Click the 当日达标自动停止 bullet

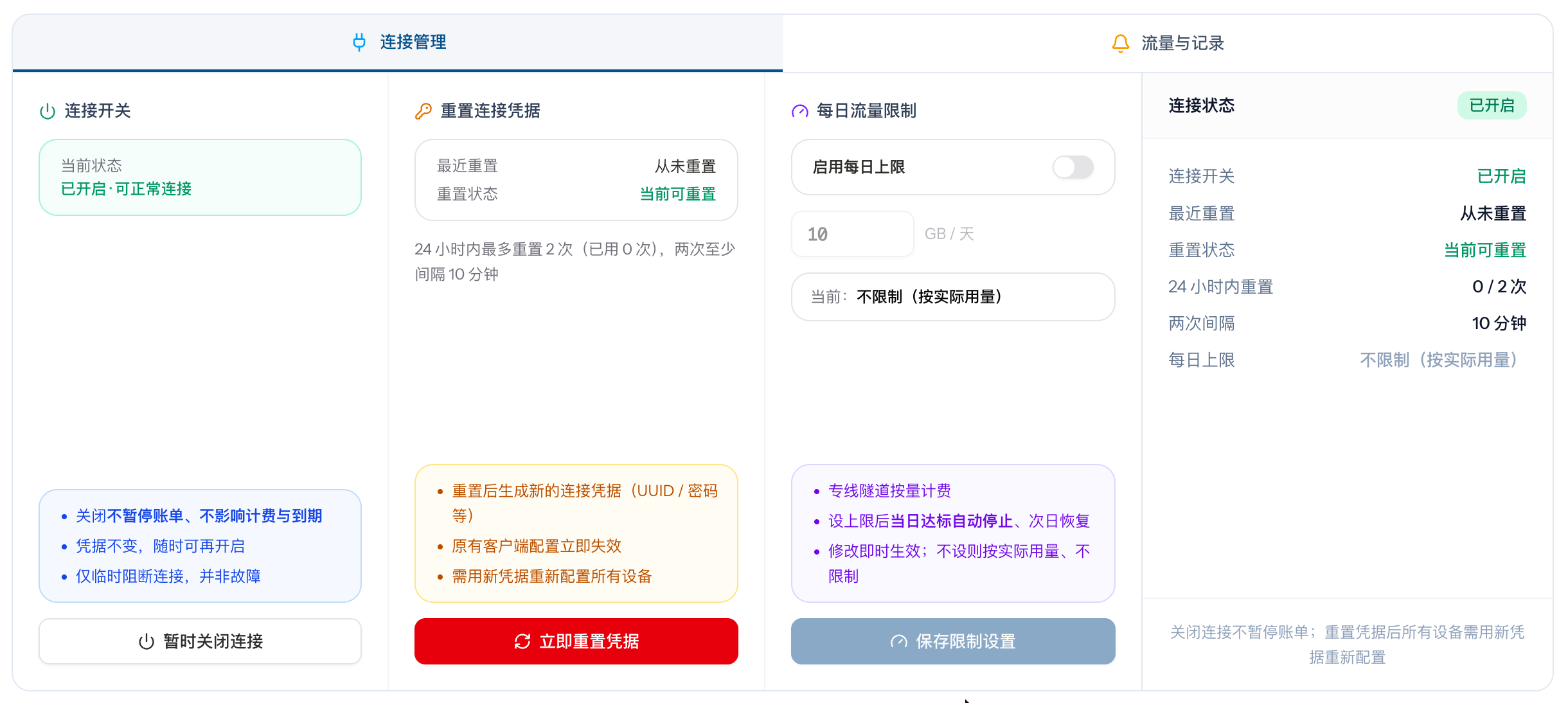(x=959, y=521)
